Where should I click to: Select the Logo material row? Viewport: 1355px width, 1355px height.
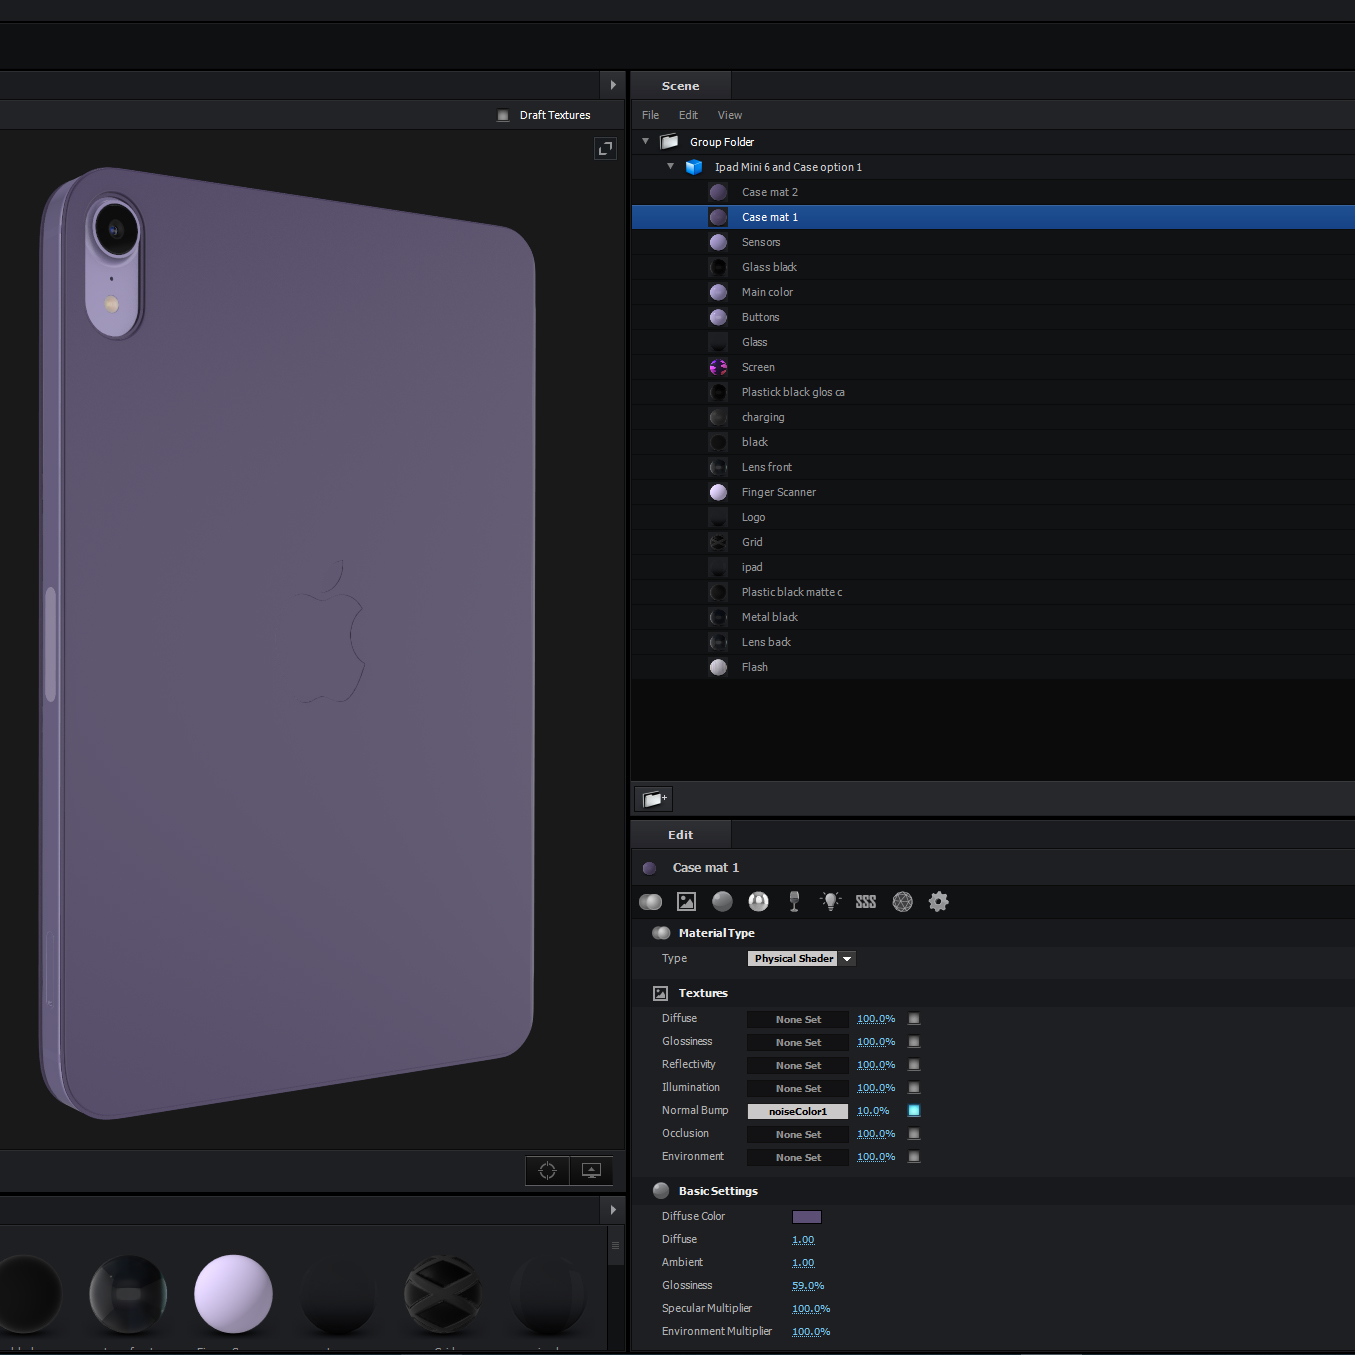tap(993, 517)
